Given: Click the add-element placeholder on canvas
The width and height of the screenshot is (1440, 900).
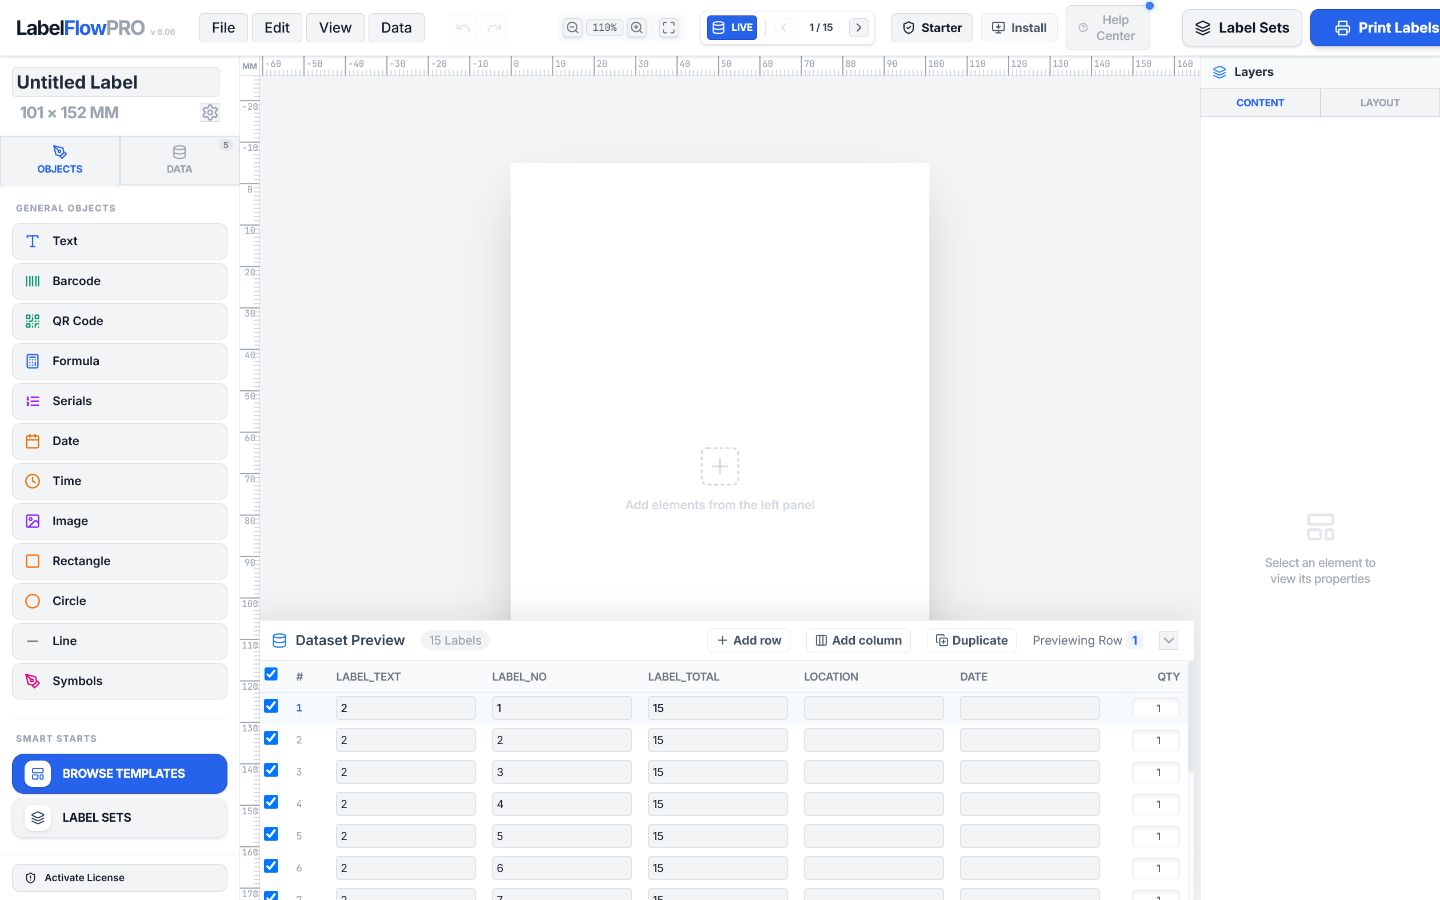Looking at the screenshot, I should tap(720, 466).
